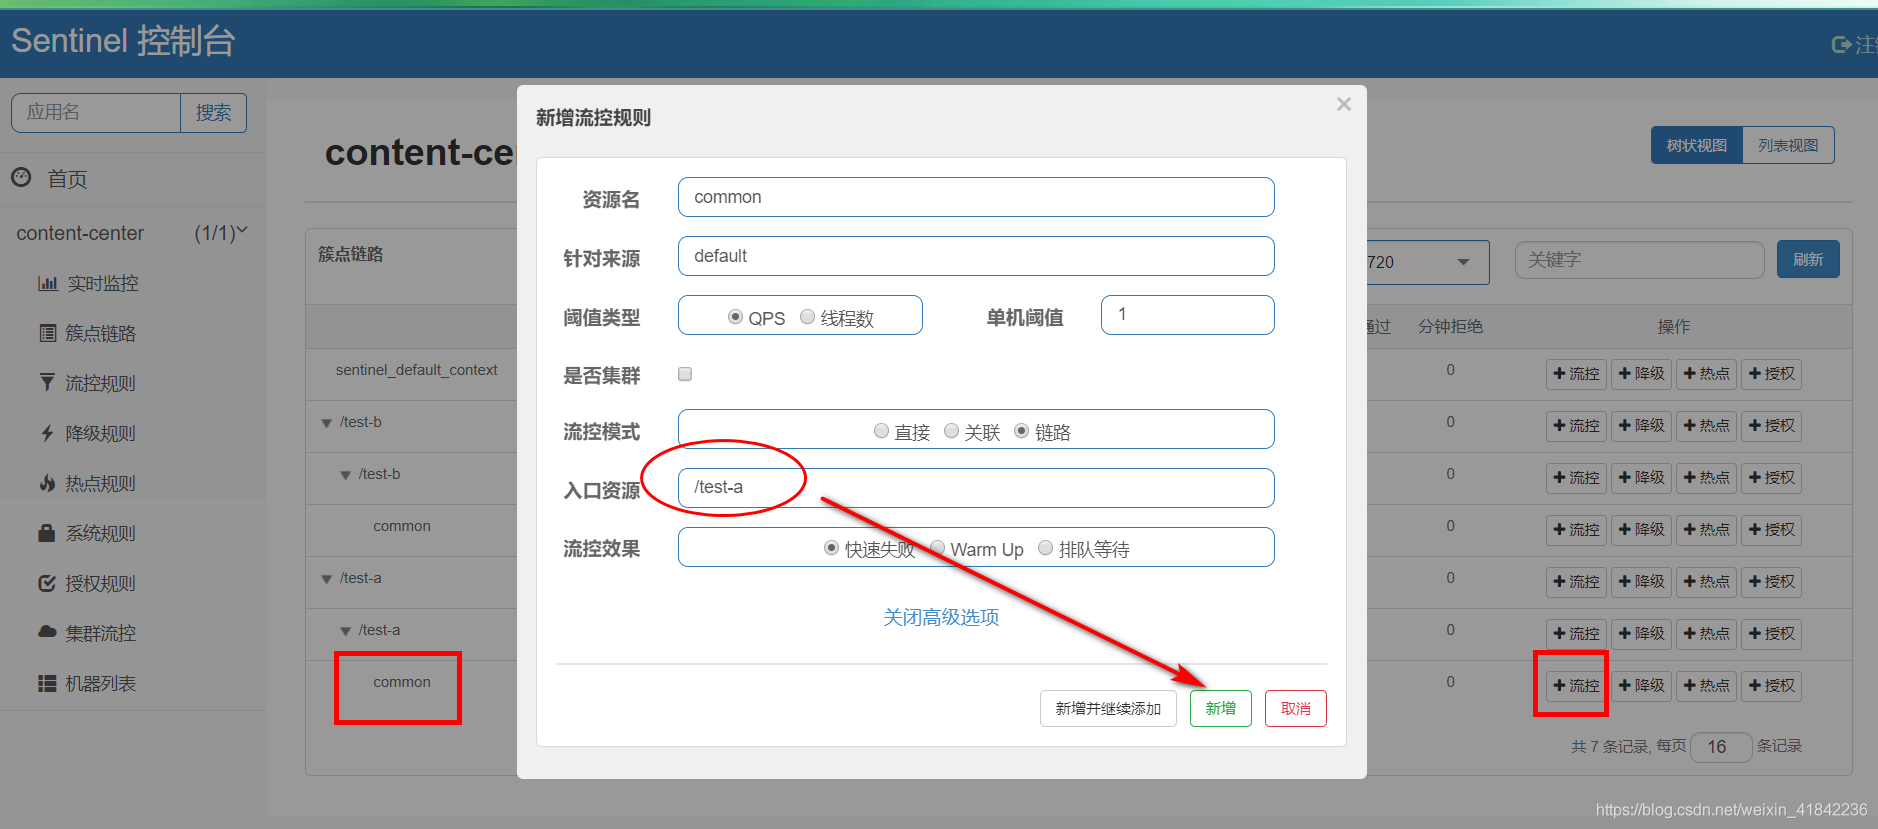Screen dimensions: 1878x829
Task: Select 关联 flow control mode
Action: pos(952,431)
